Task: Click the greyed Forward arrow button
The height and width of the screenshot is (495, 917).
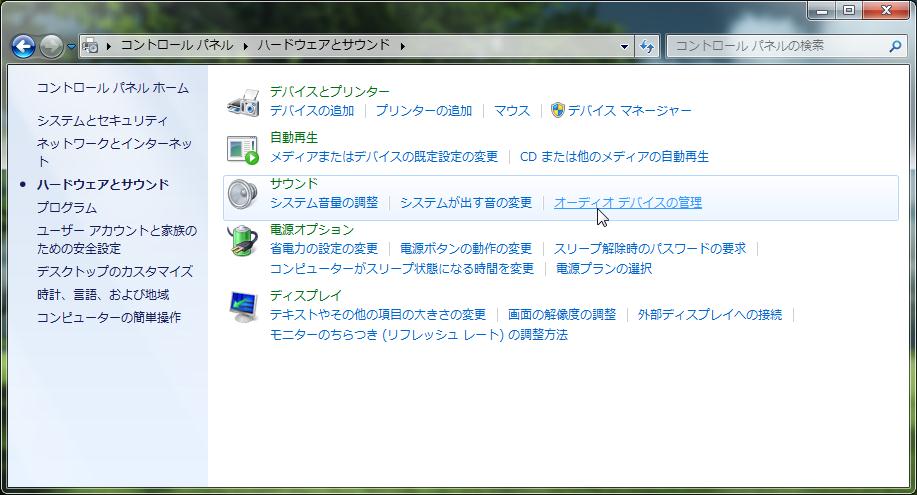Action: point(51,46)
